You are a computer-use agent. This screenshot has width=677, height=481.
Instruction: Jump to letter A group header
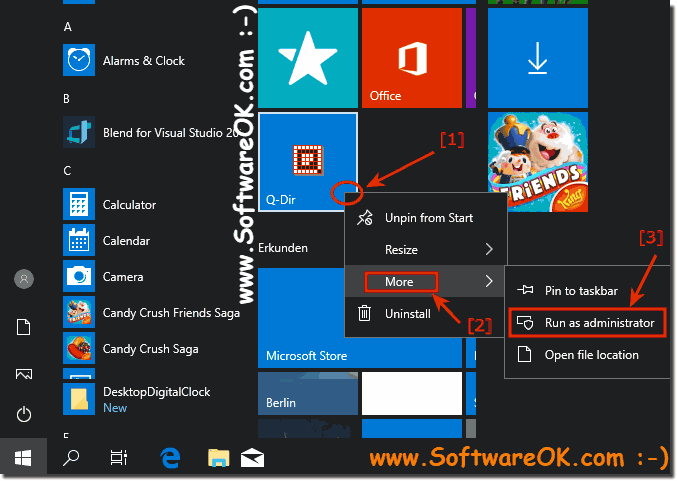coord(67,27)
